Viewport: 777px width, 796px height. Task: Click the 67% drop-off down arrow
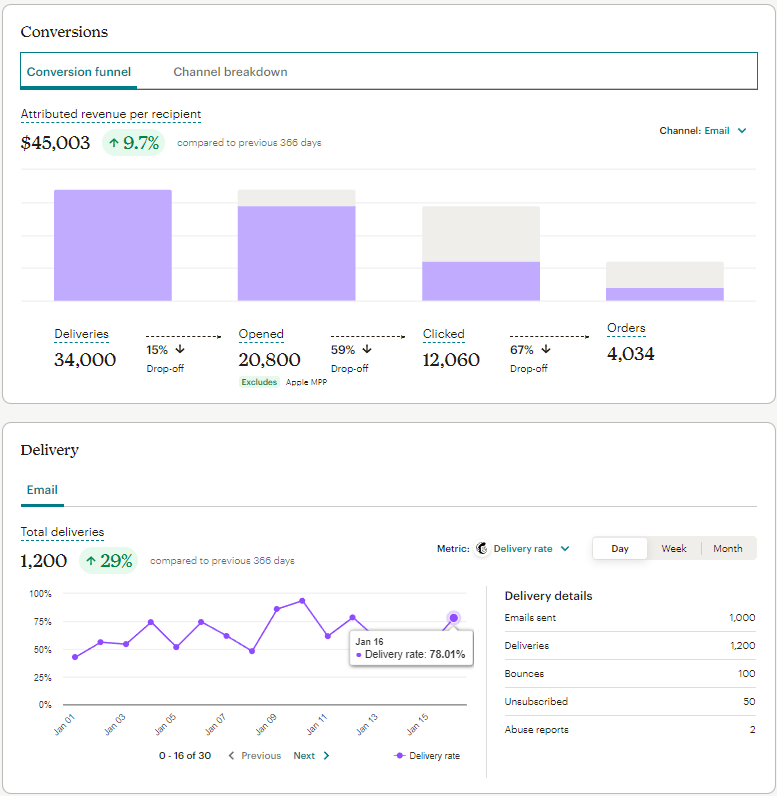[546, 349]
